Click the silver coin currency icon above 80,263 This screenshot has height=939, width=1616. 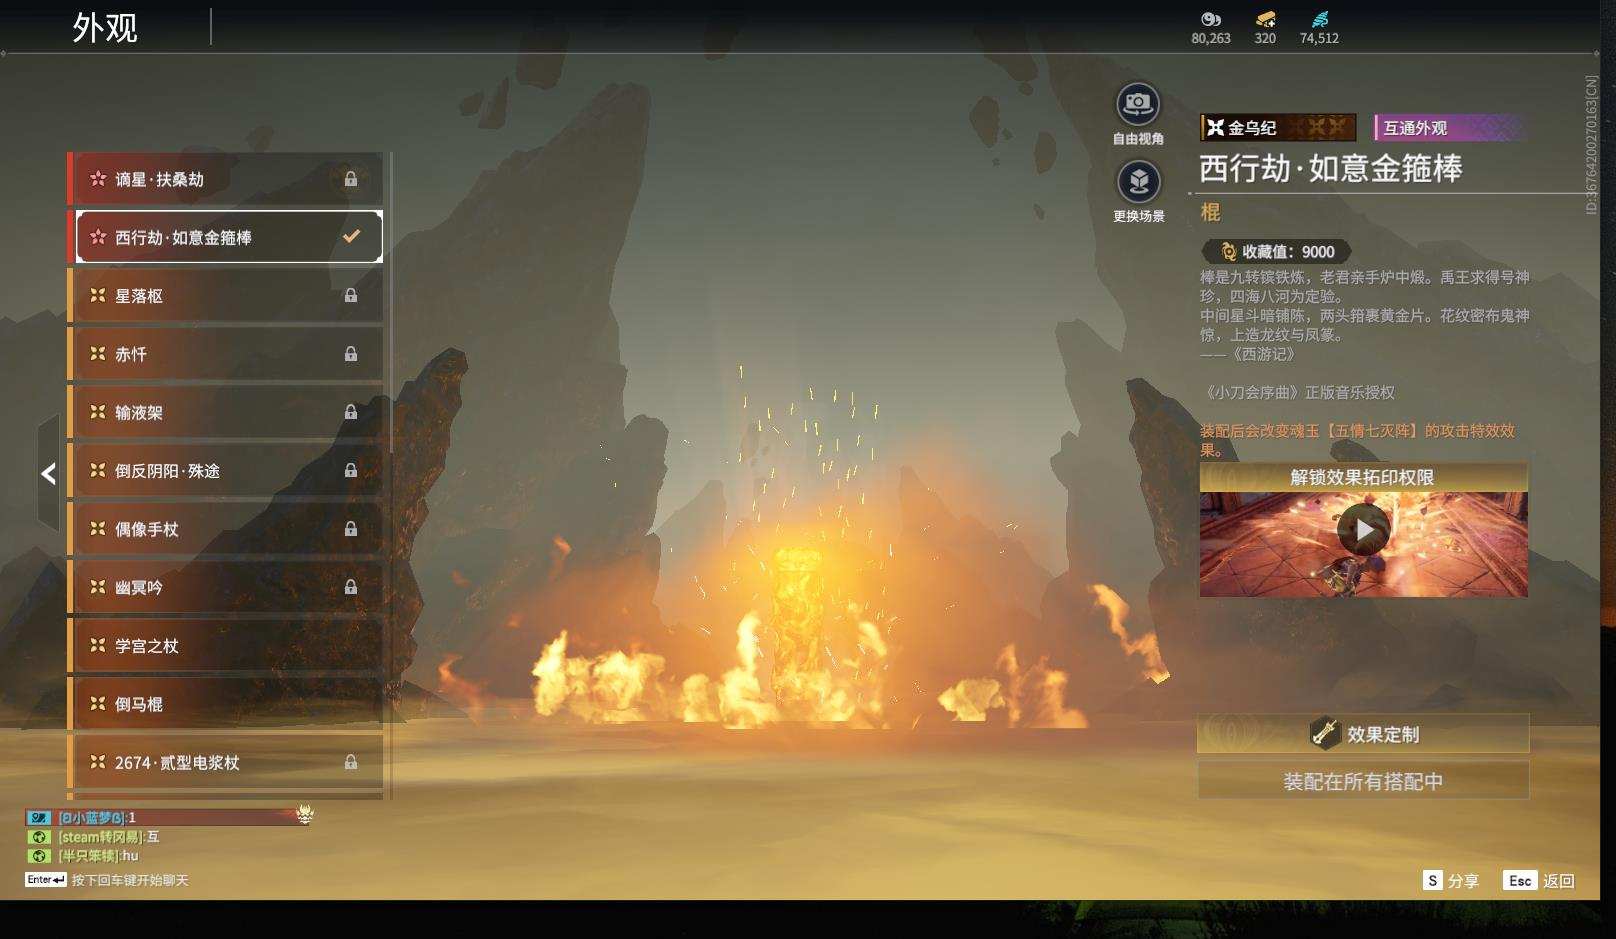click(1211, 19)
